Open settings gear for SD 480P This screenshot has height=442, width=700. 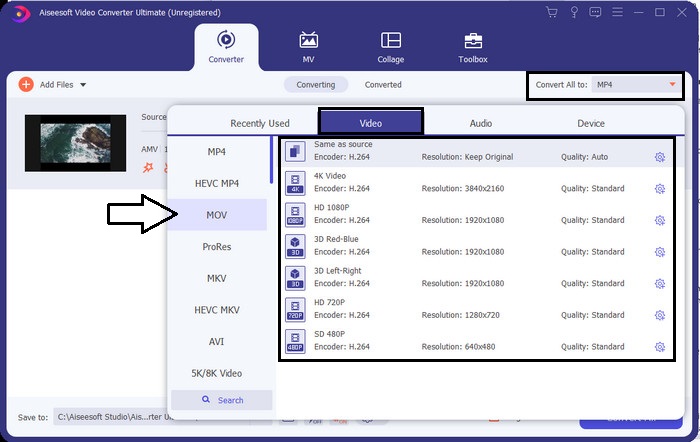point(660,347)
